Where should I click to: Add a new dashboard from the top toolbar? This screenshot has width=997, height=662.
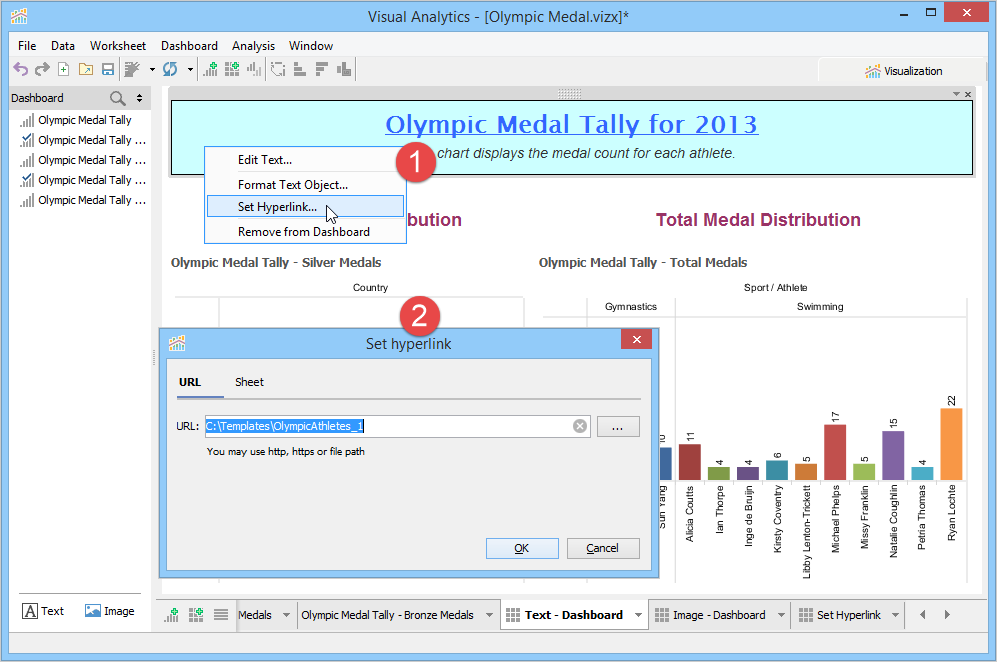pos(232,69)
